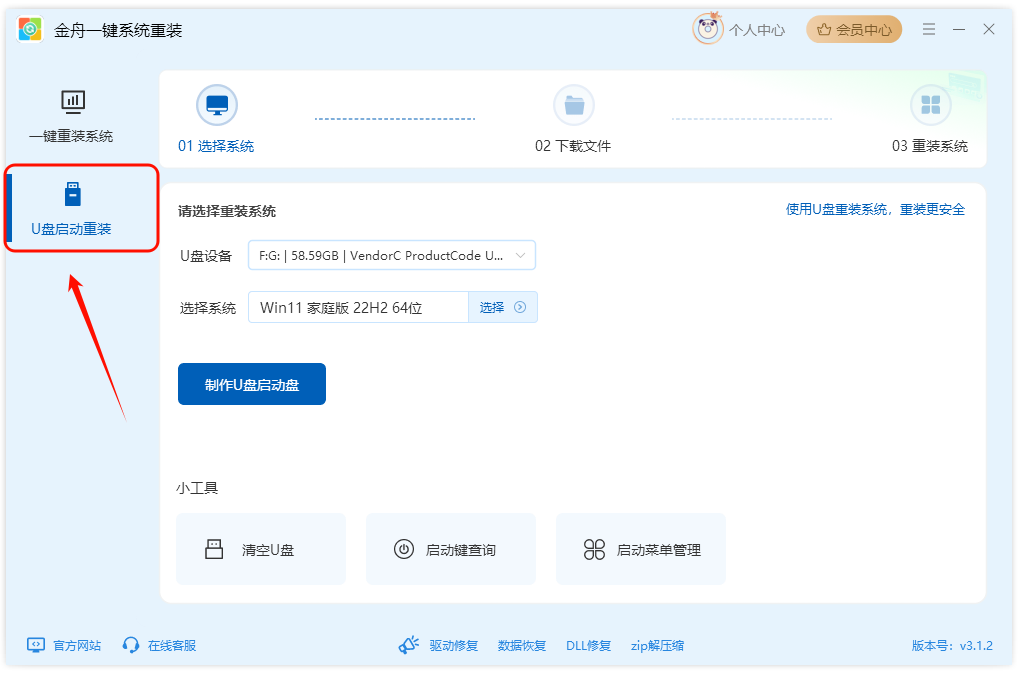Click the 金舟一键系统重装 title text
Viewport: 1019px width, 673px height.
[x=118, y=31]
